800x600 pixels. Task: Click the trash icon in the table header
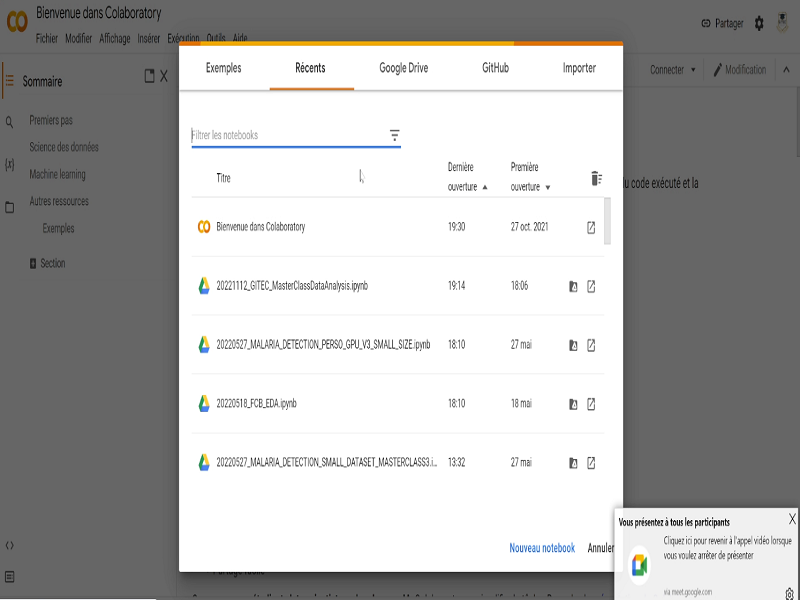coord(596,178)
